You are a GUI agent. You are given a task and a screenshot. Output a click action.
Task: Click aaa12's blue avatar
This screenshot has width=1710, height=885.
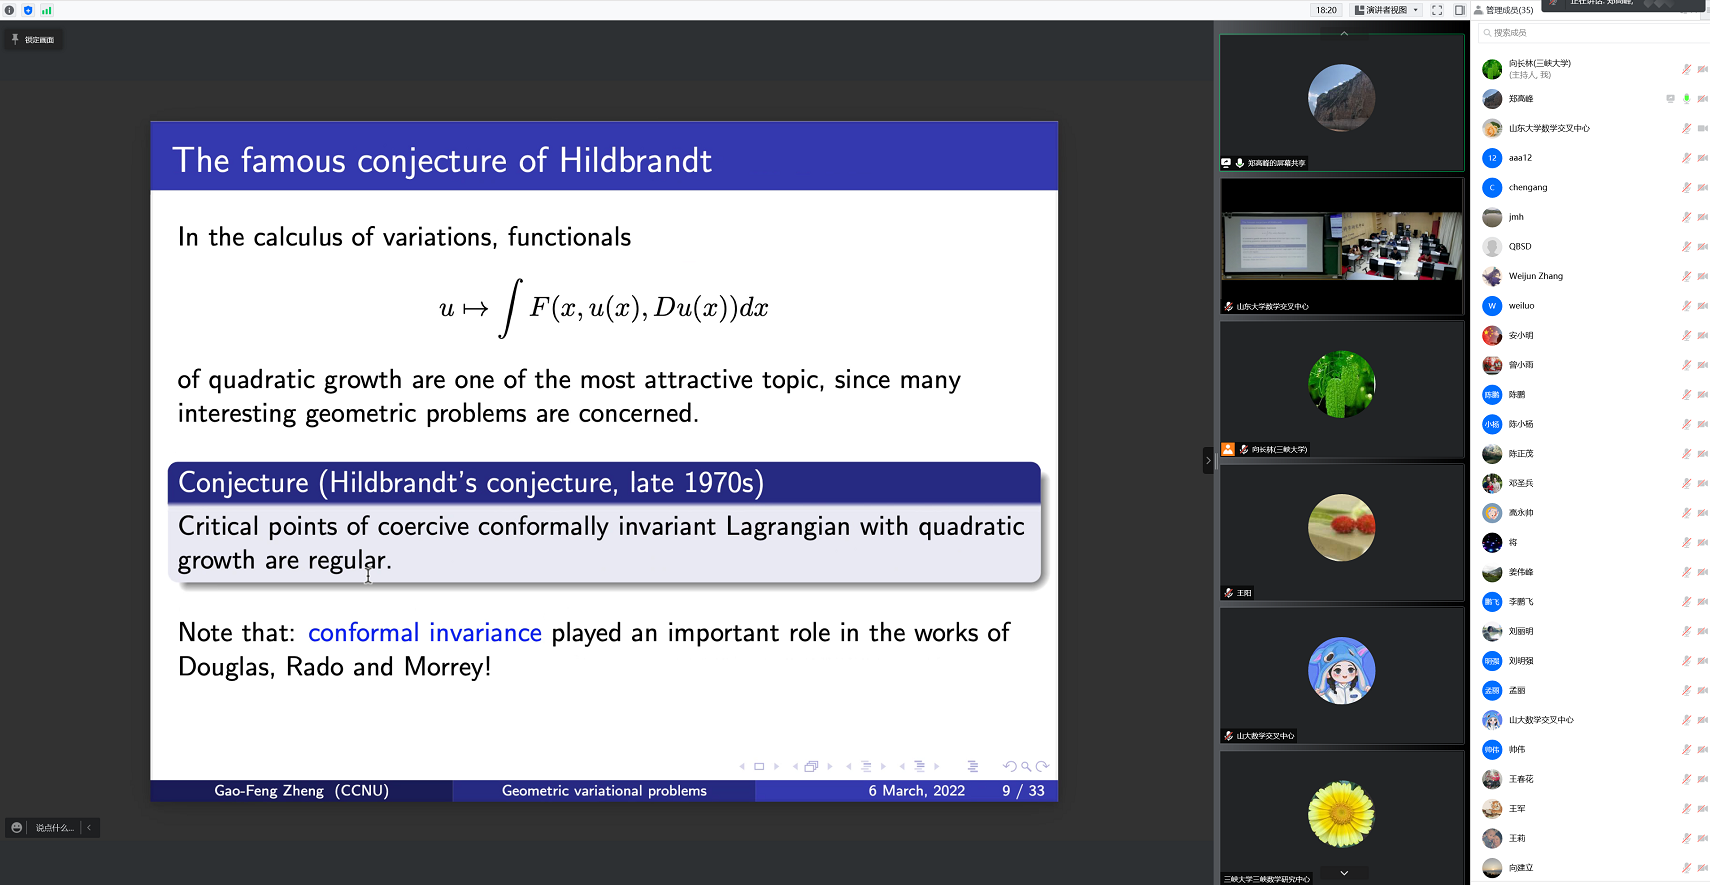1492,158
